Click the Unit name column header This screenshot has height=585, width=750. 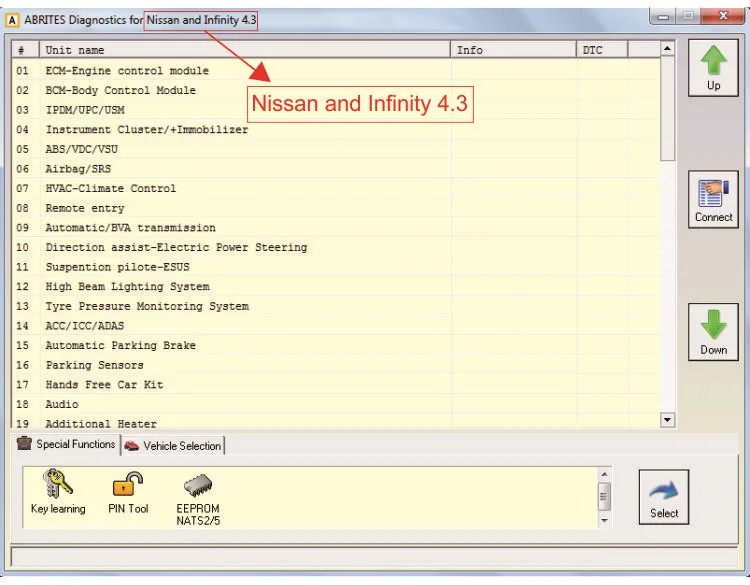244,50
